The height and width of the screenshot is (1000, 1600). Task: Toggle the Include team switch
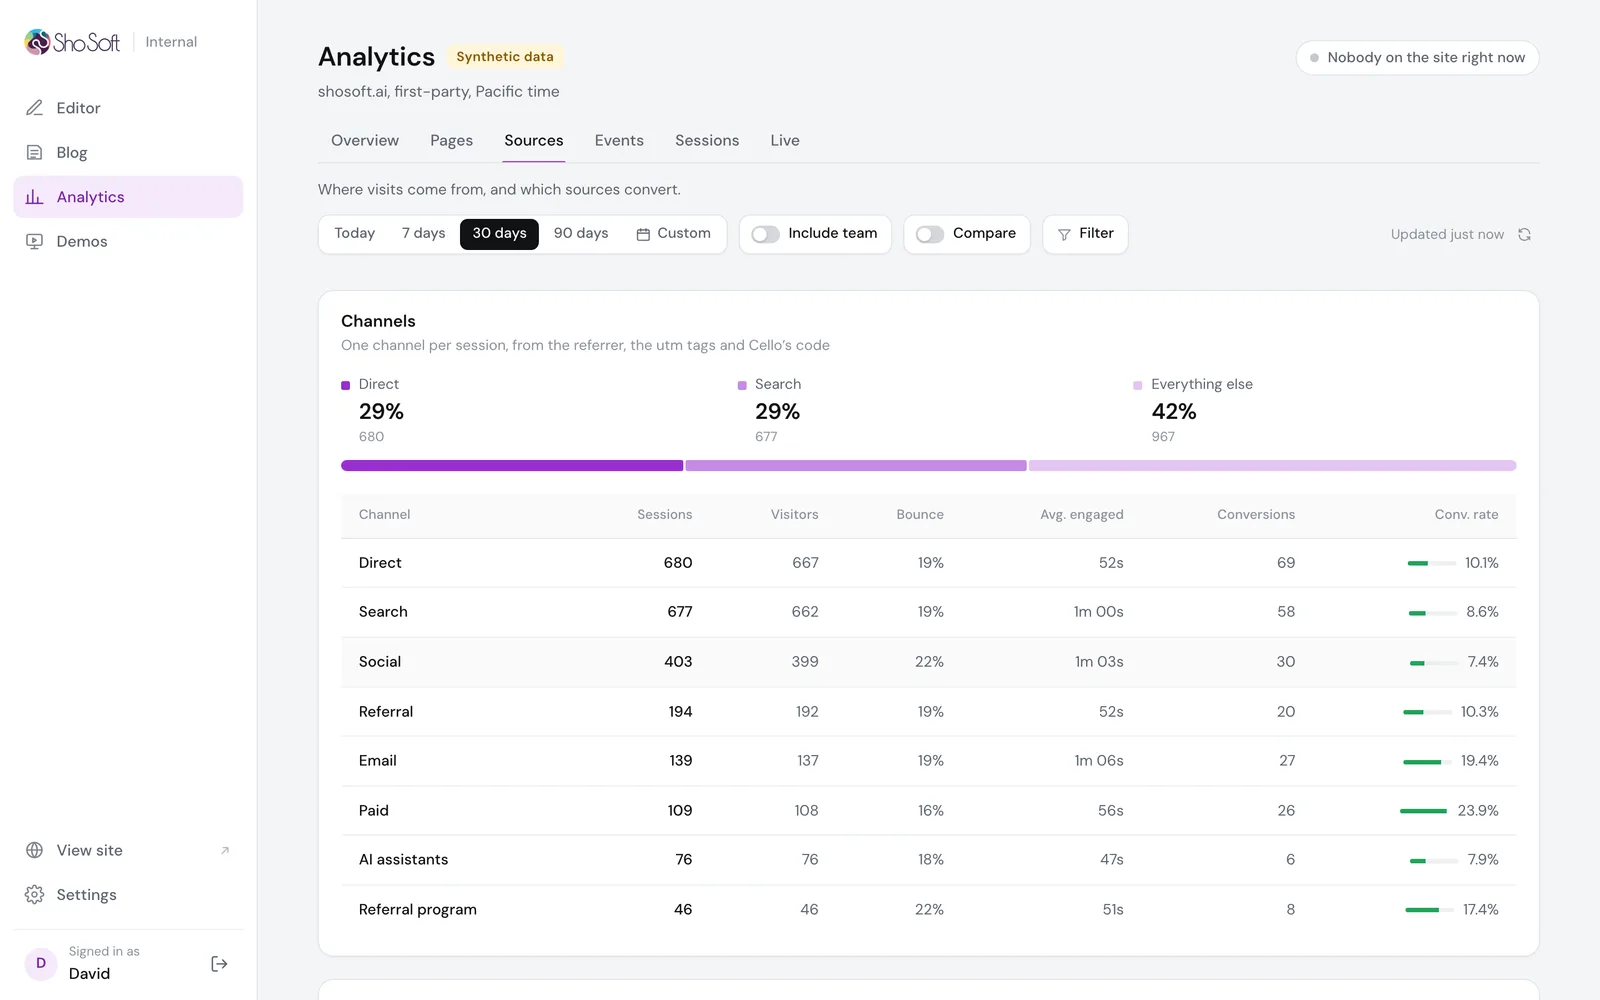point(766,234)
